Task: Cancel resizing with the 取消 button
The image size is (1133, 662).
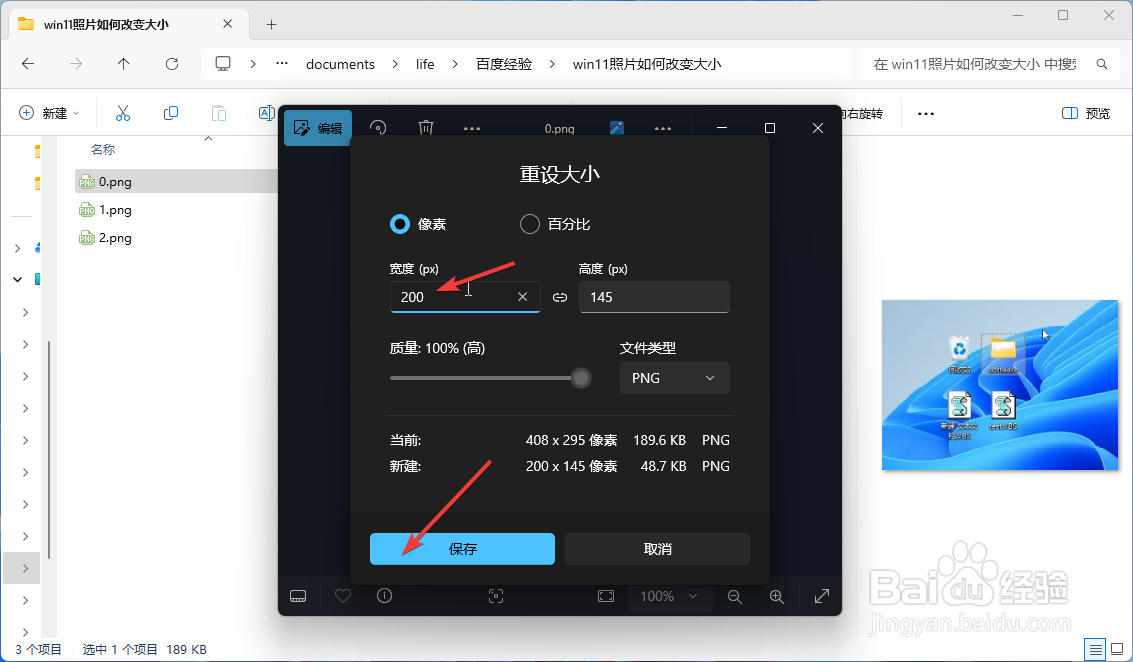Action: coord(657,548)
